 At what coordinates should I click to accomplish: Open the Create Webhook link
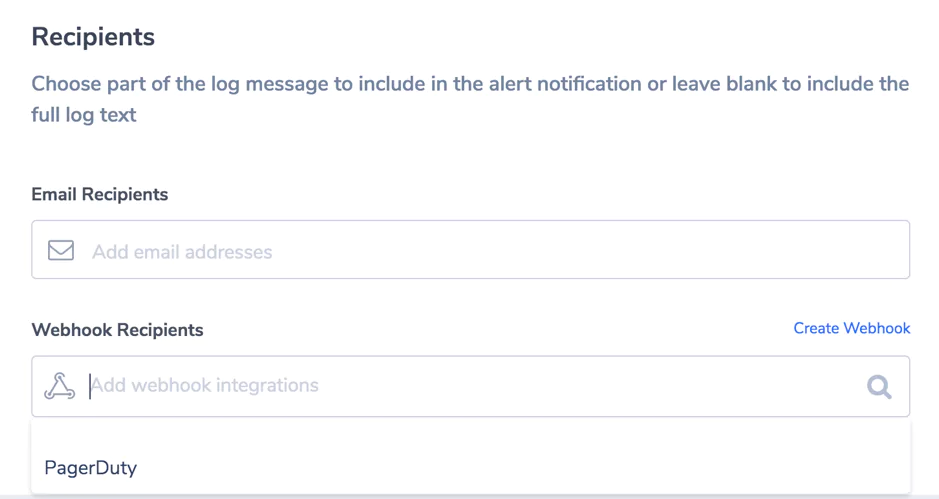point(852,328)
